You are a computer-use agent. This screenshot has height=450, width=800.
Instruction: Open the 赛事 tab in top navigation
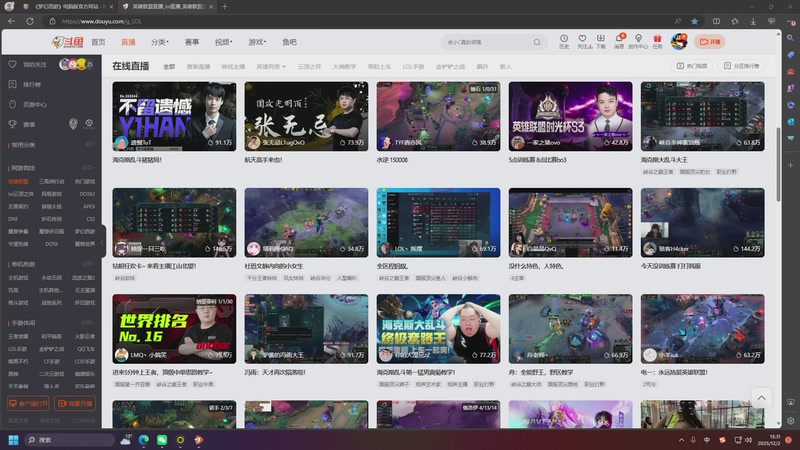pos(192,42)
